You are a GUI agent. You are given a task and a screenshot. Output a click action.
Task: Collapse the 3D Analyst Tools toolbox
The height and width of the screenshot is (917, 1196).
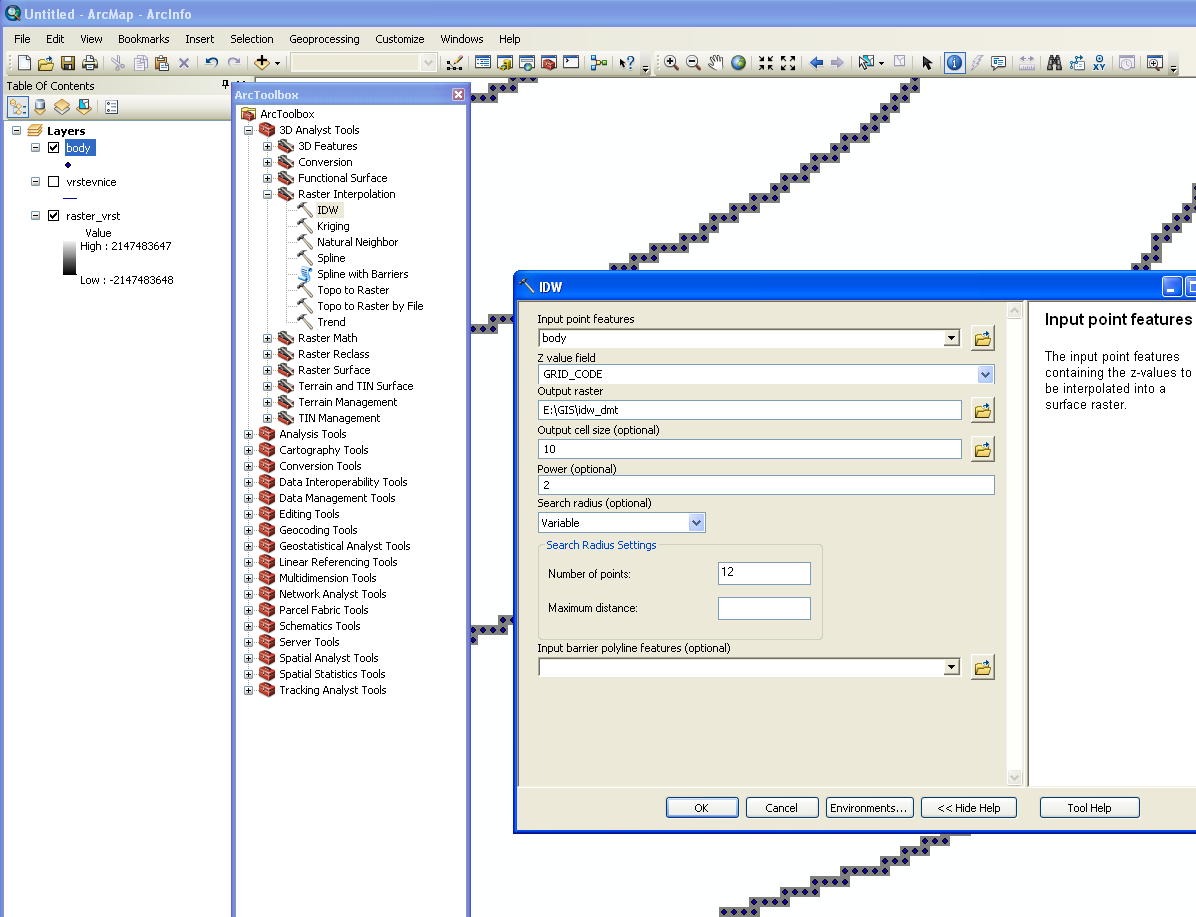[248, 130]
